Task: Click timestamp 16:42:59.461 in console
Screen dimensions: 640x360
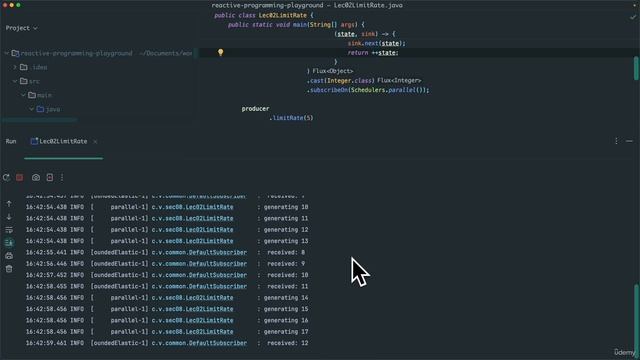Action: [x=46, y=343]
